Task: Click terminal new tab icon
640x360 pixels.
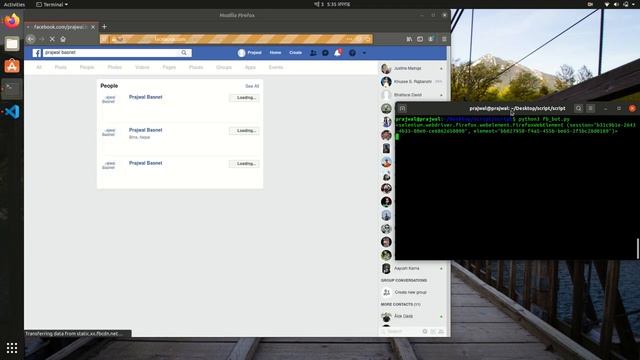Action: click(402, 109)
